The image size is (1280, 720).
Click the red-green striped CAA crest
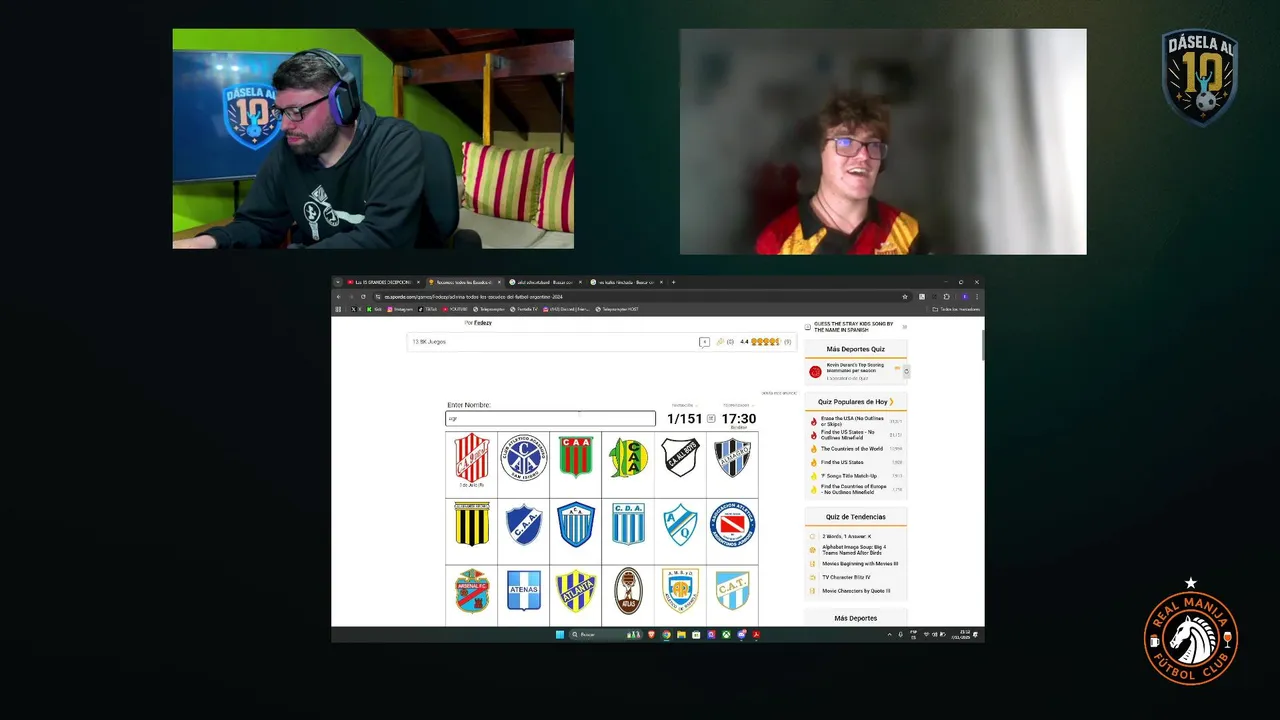(576, 457)
